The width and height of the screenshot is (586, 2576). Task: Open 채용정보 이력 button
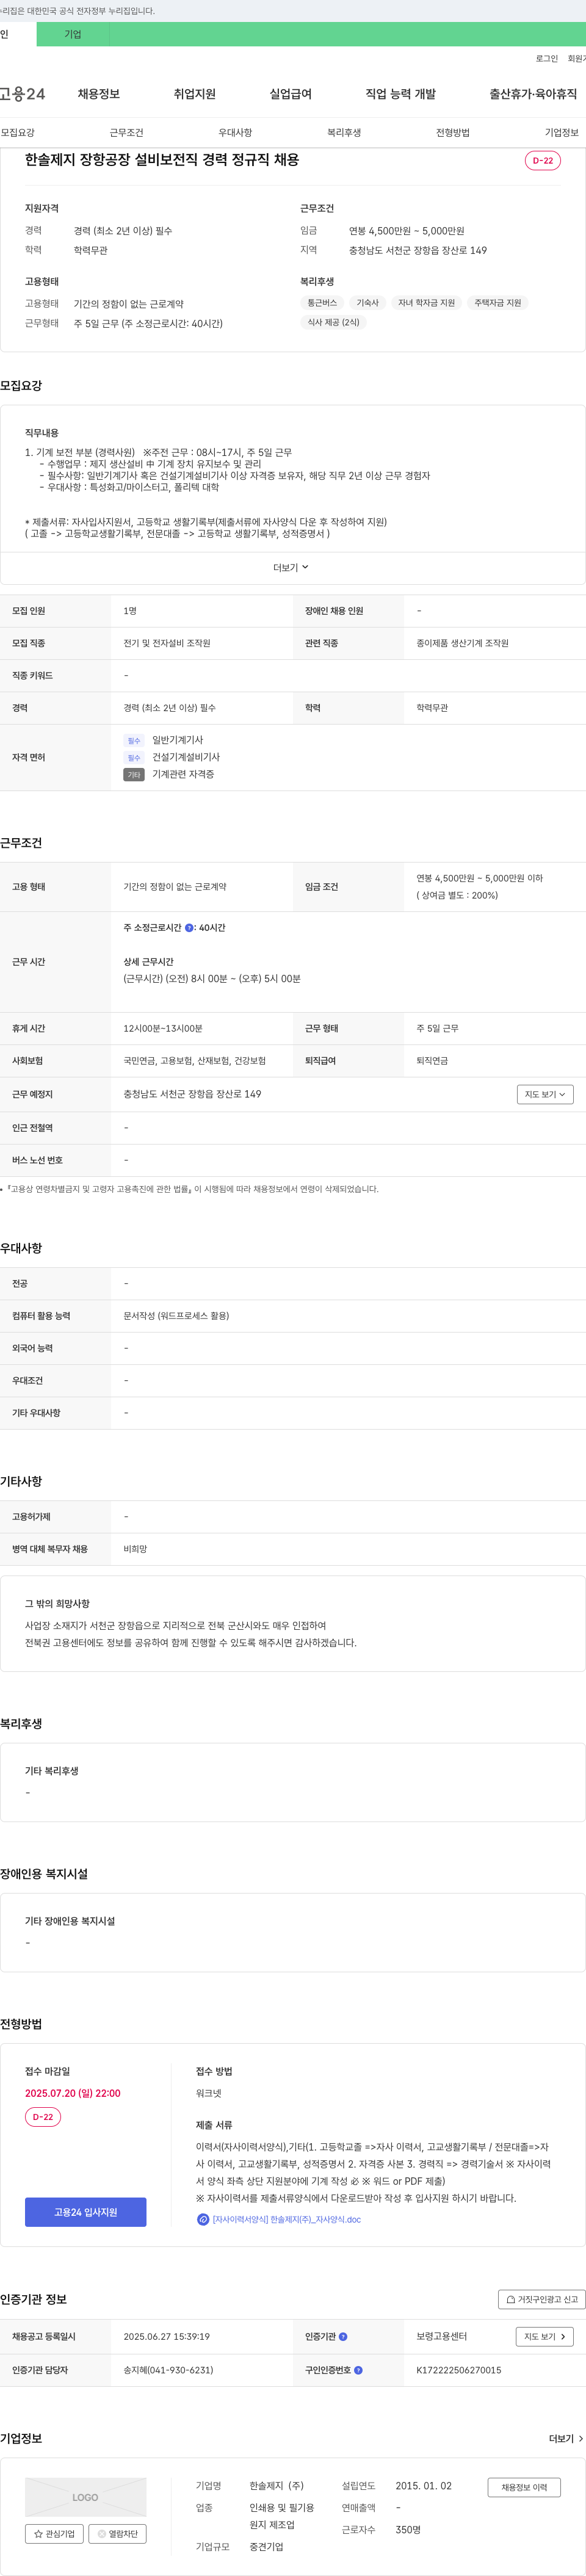[524, 2487]
